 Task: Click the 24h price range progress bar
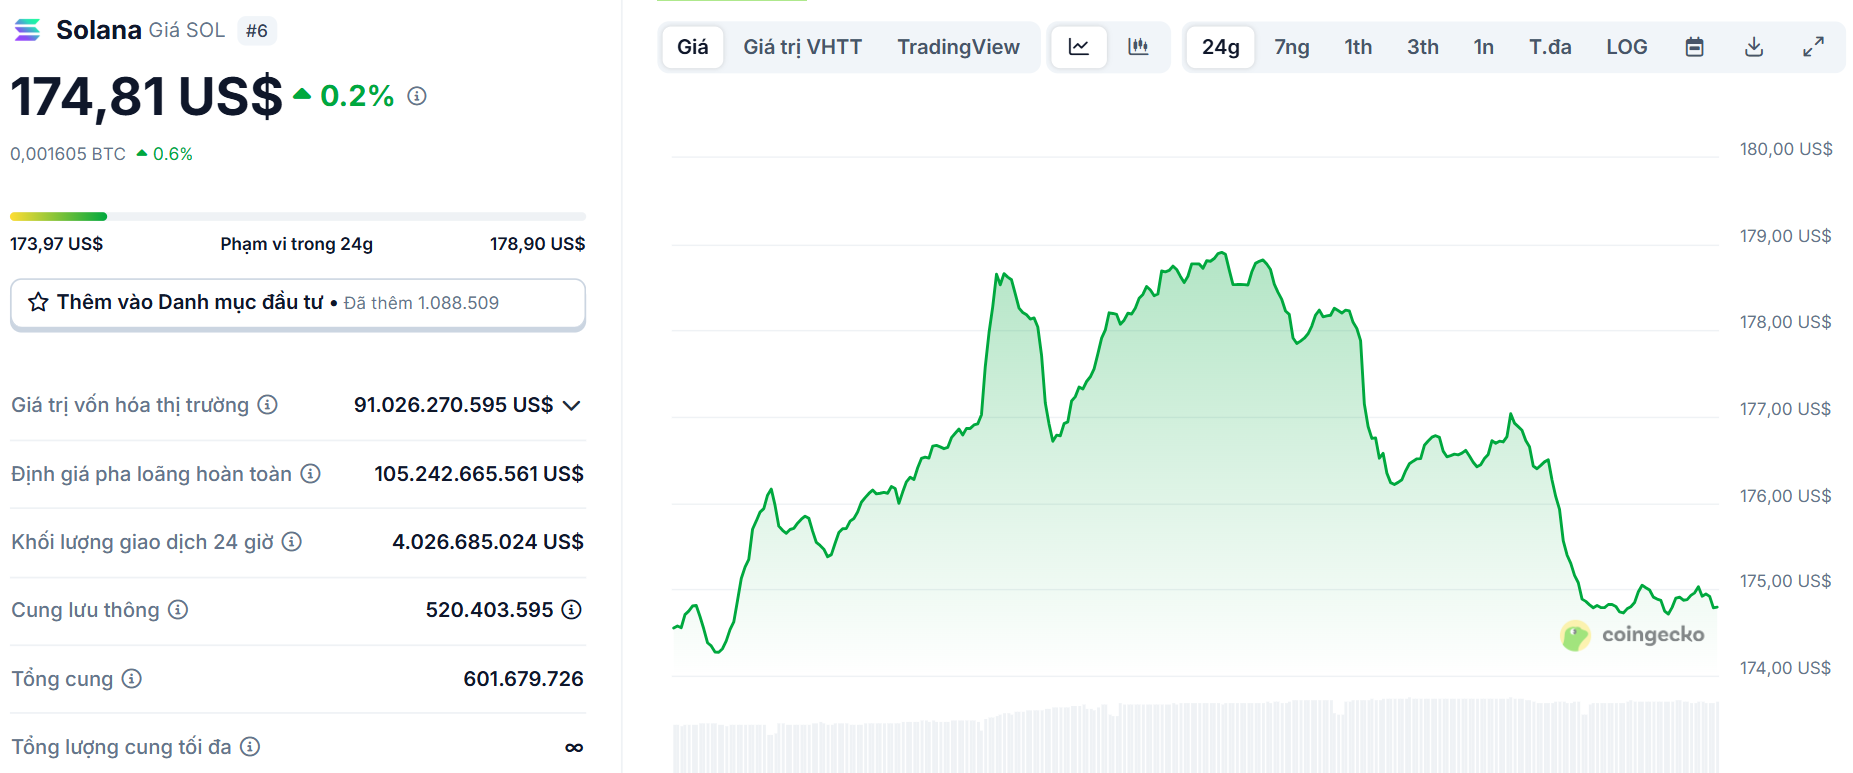coord(298,216)
